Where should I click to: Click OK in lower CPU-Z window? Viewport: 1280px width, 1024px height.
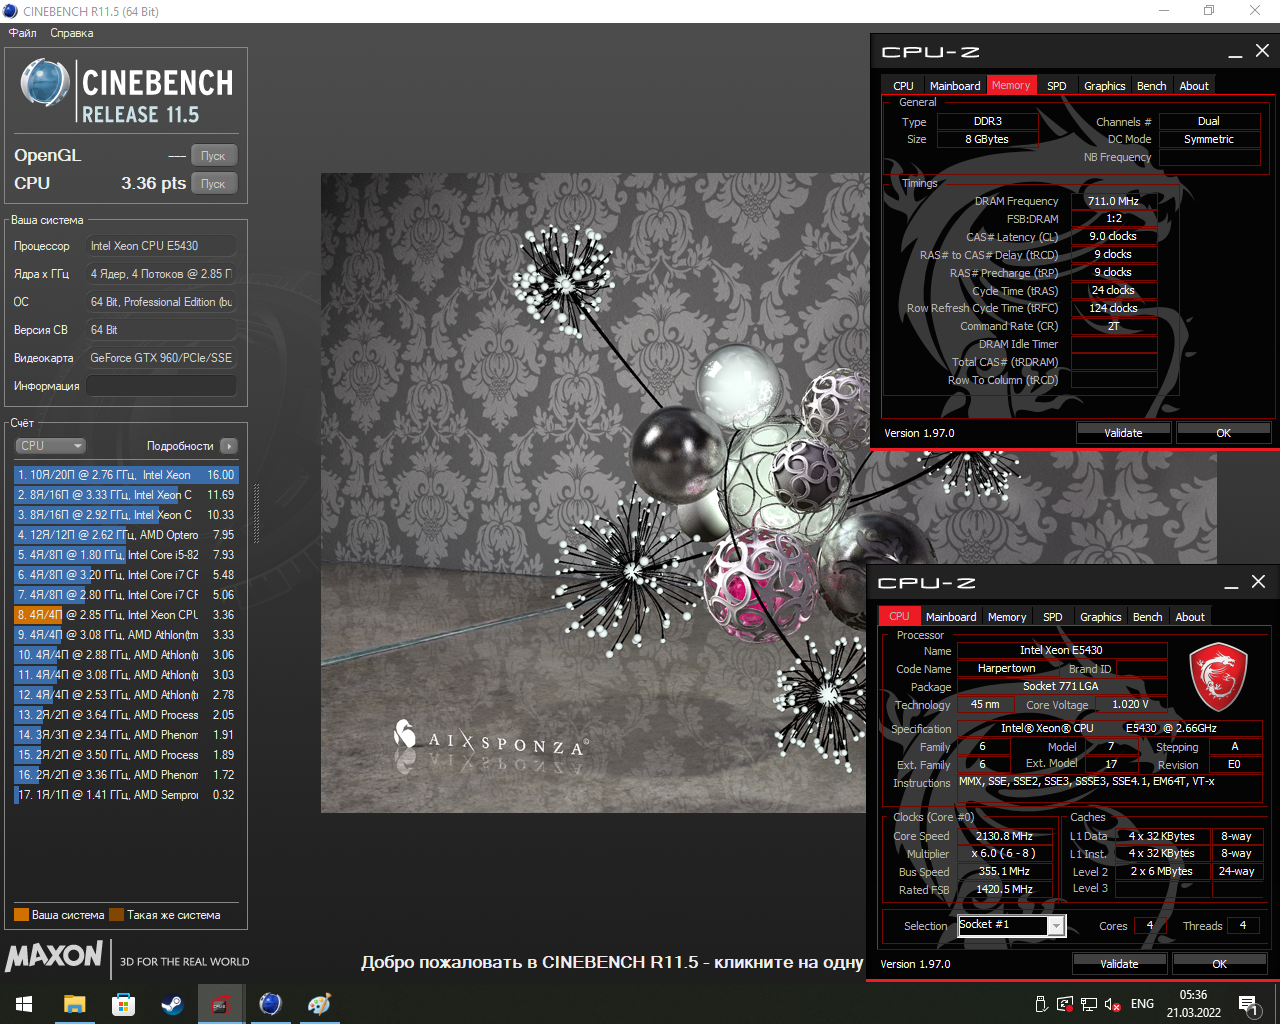coord(1219,964)
